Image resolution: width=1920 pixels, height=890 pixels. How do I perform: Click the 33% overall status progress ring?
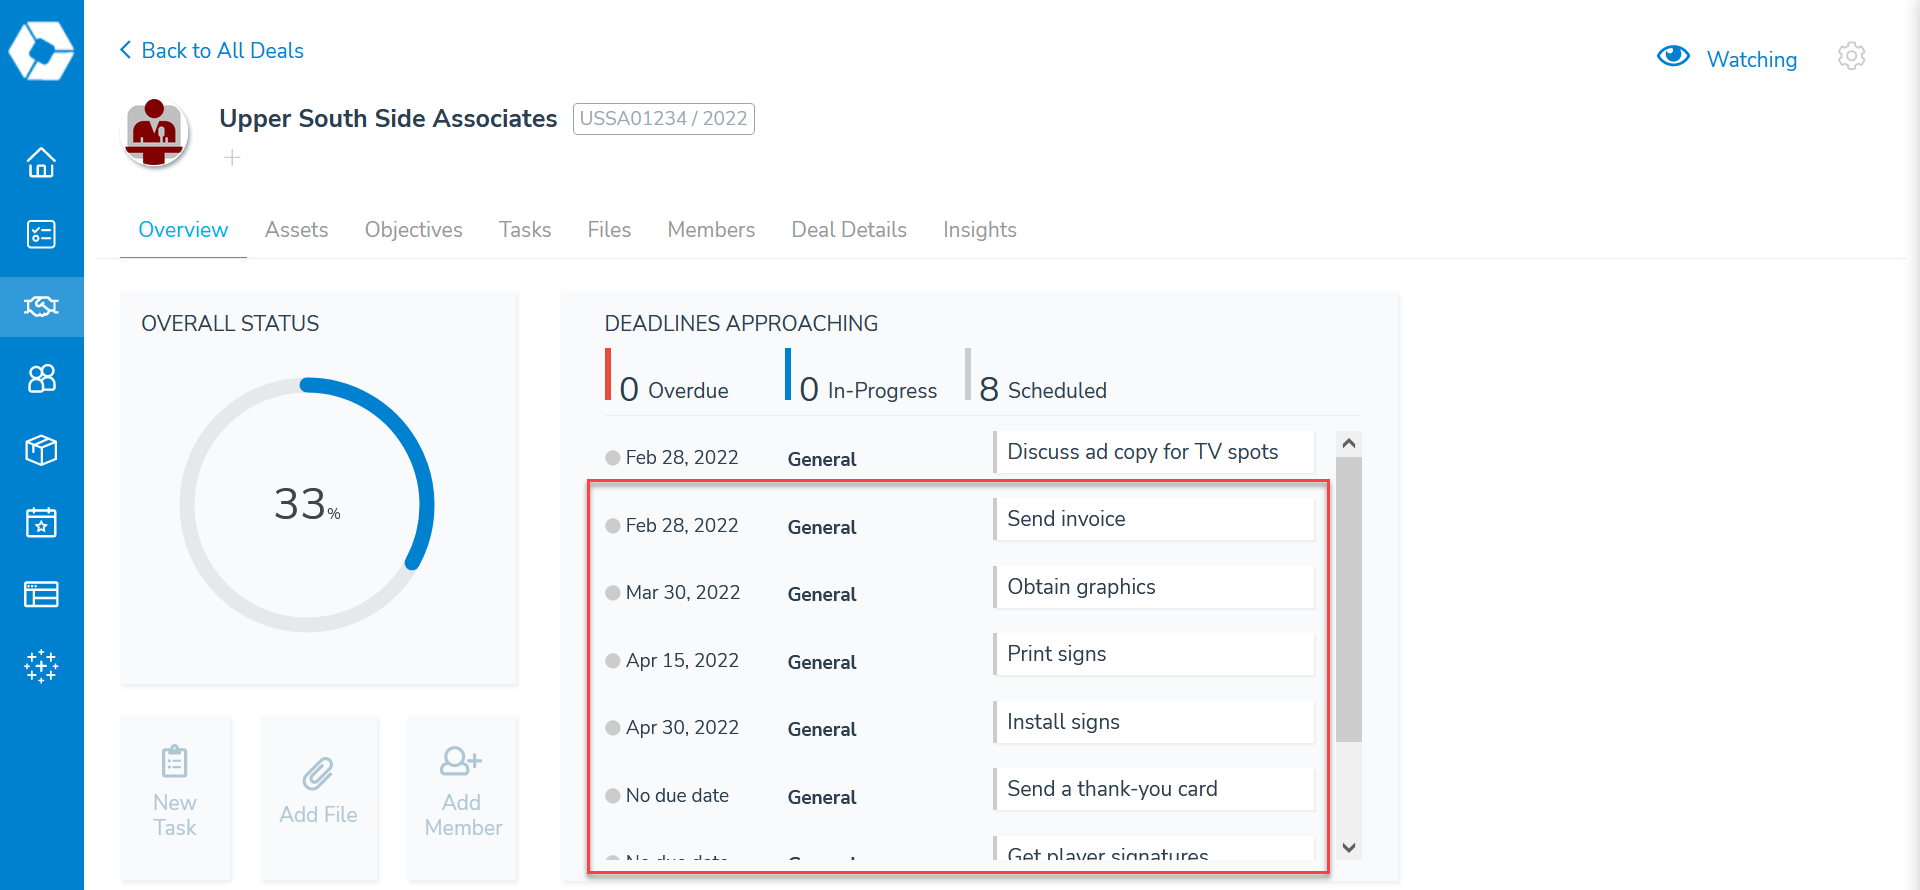(x=307, y=505)
